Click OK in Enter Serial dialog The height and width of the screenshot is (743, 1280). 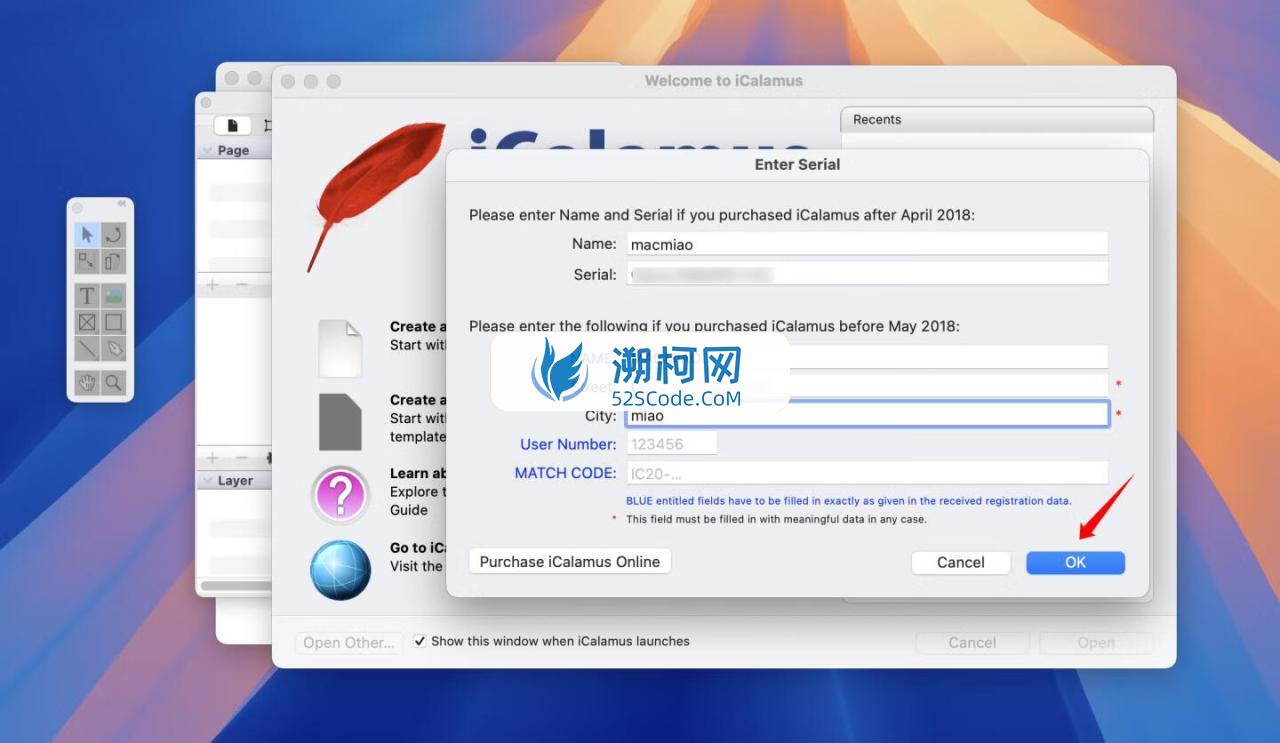1075,562
